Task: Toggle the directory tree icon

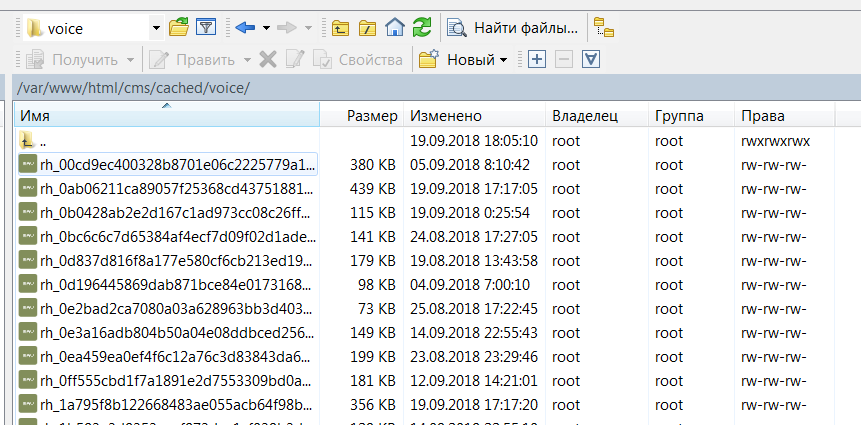Action: point(604,27)
